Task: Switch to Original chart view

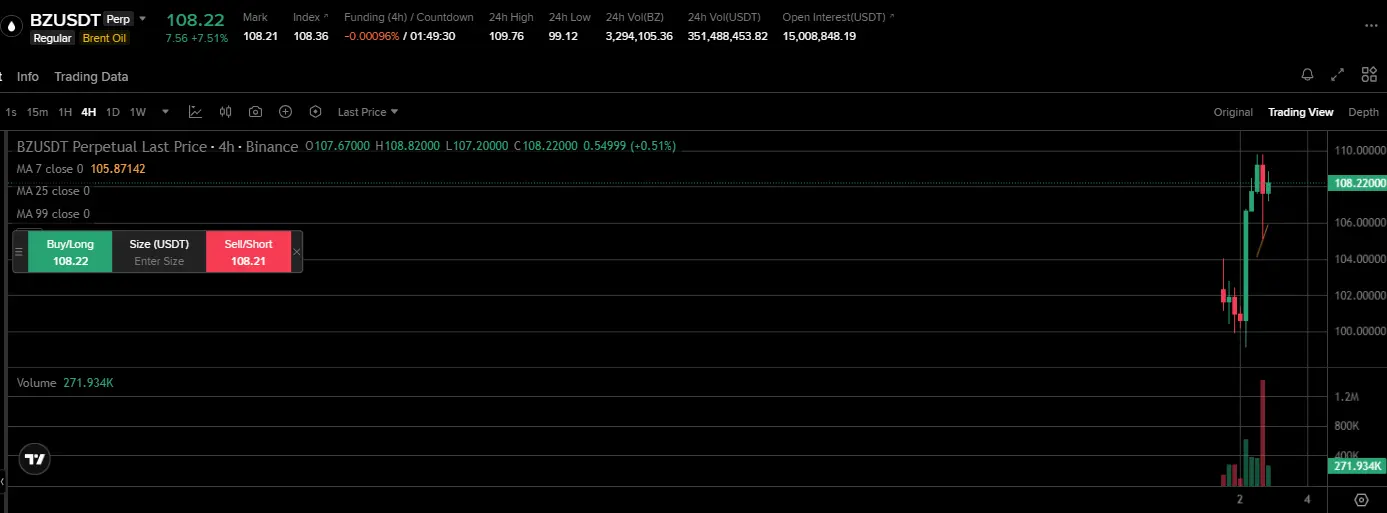Action: click(1233, 112)
